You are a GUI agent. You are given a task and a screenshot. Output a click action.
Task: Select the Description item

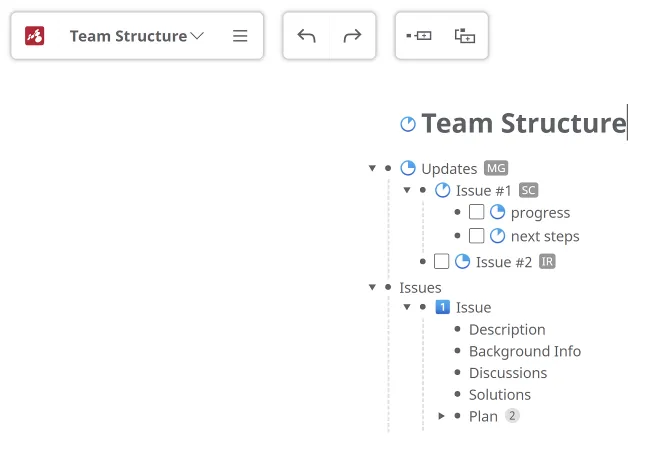pos(507,329)
